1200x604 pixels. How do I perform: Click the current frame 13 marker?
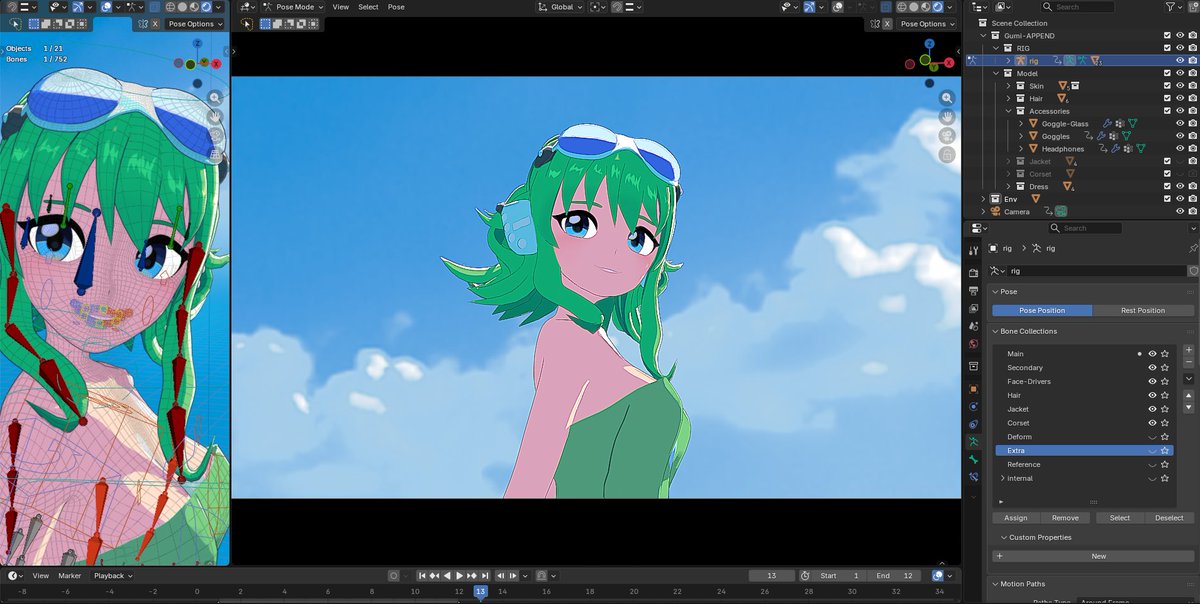coord(480,592)
